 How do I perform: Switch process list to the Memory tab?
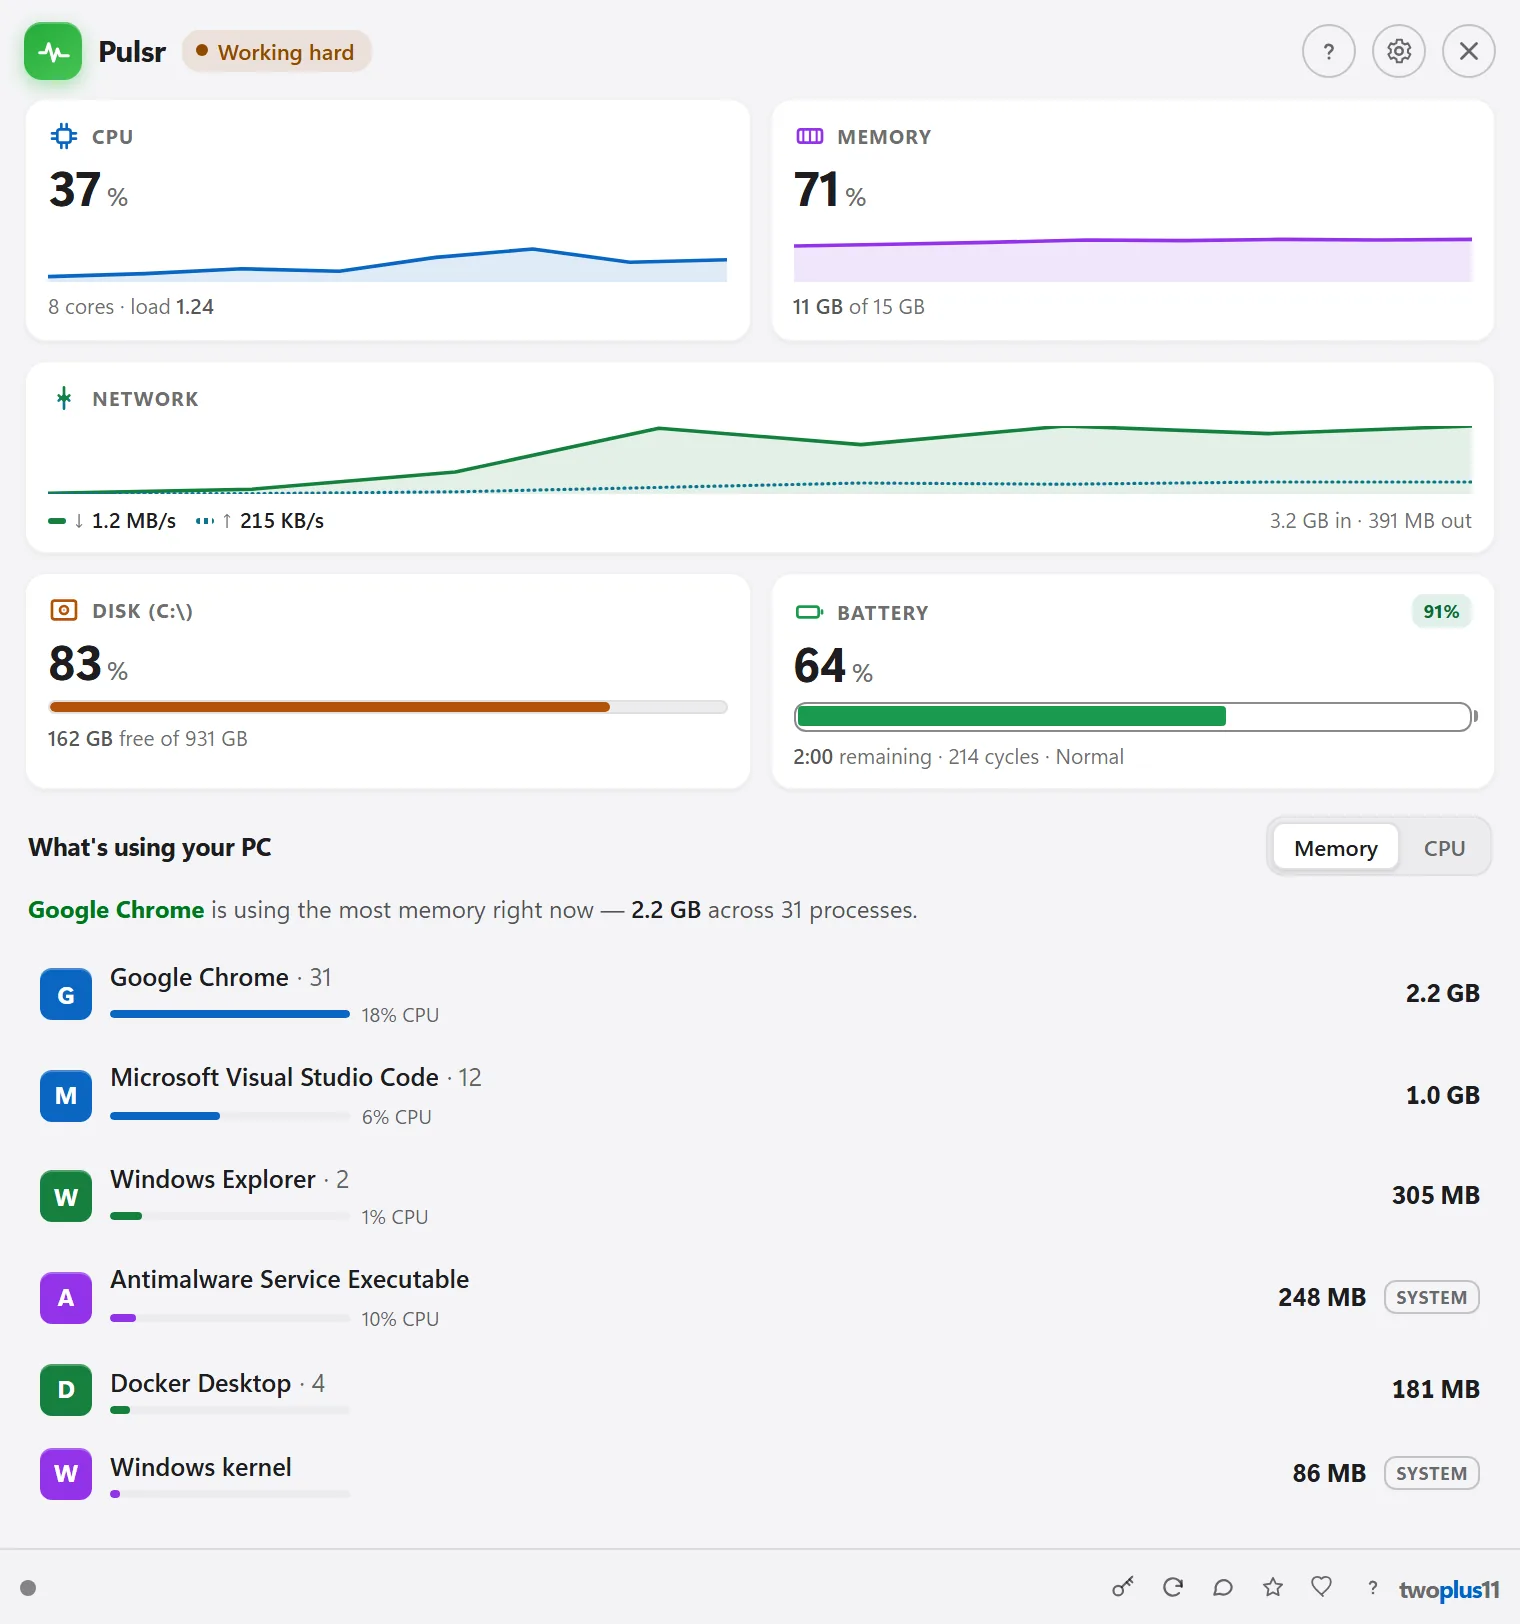pyautogui.click(x=1335, y=848)
